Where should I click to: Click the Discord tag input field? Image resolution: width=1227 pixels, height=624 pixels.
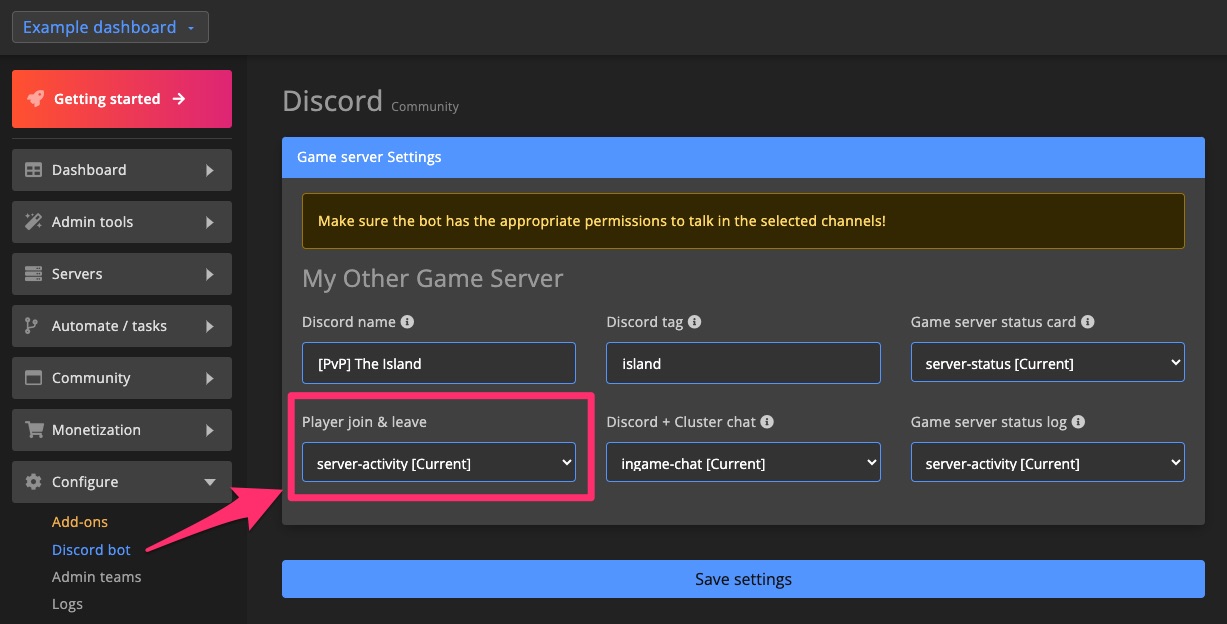pyautogui.click(x=743, y=363)
